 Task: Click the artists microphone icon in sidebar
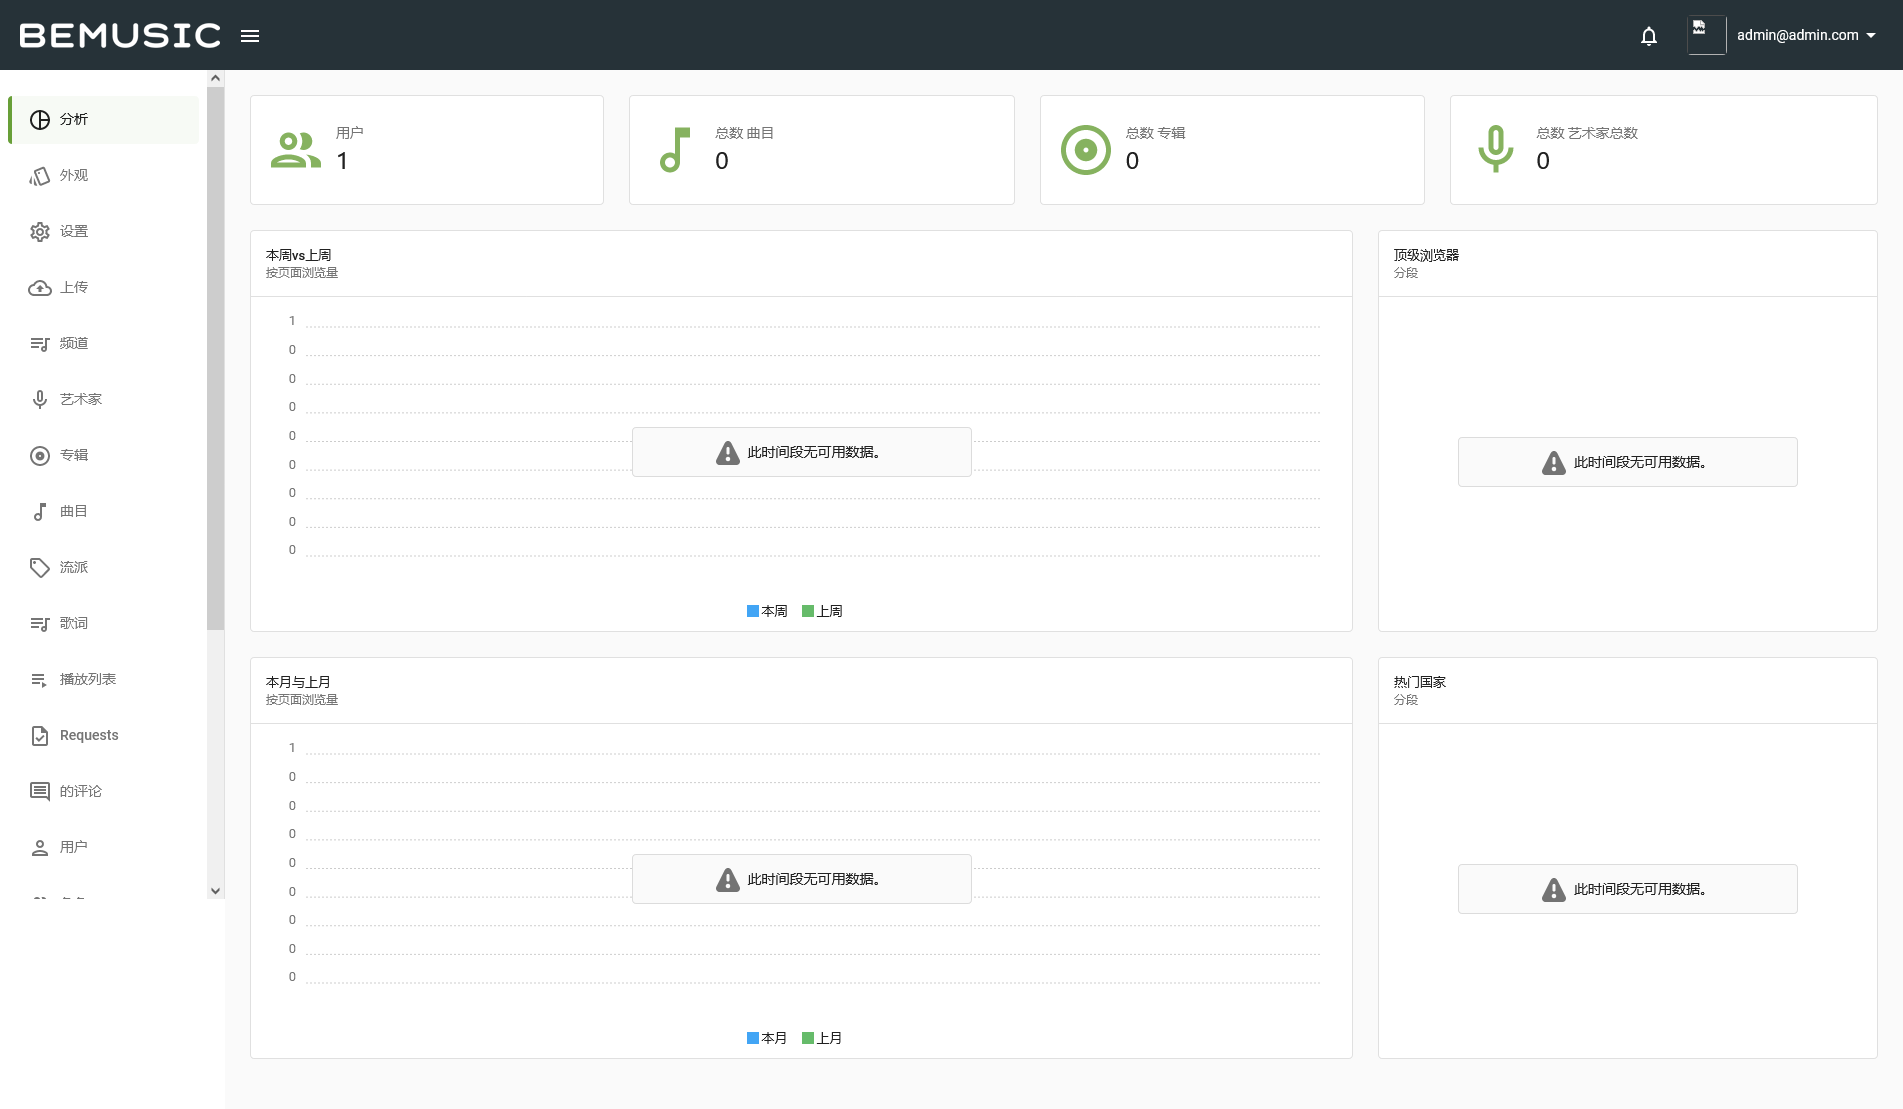pos(40,400)
